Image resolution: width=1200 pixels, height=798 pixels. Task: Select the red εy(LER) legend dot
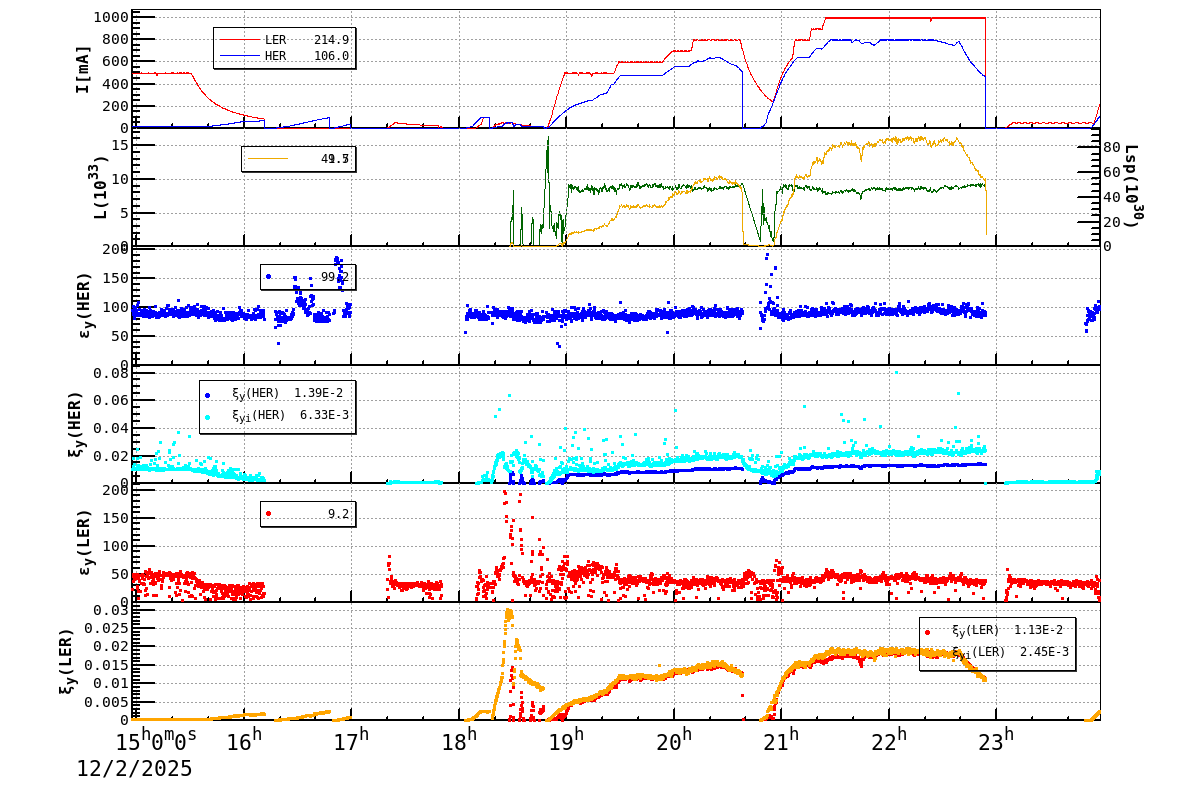tap(268, 515)
